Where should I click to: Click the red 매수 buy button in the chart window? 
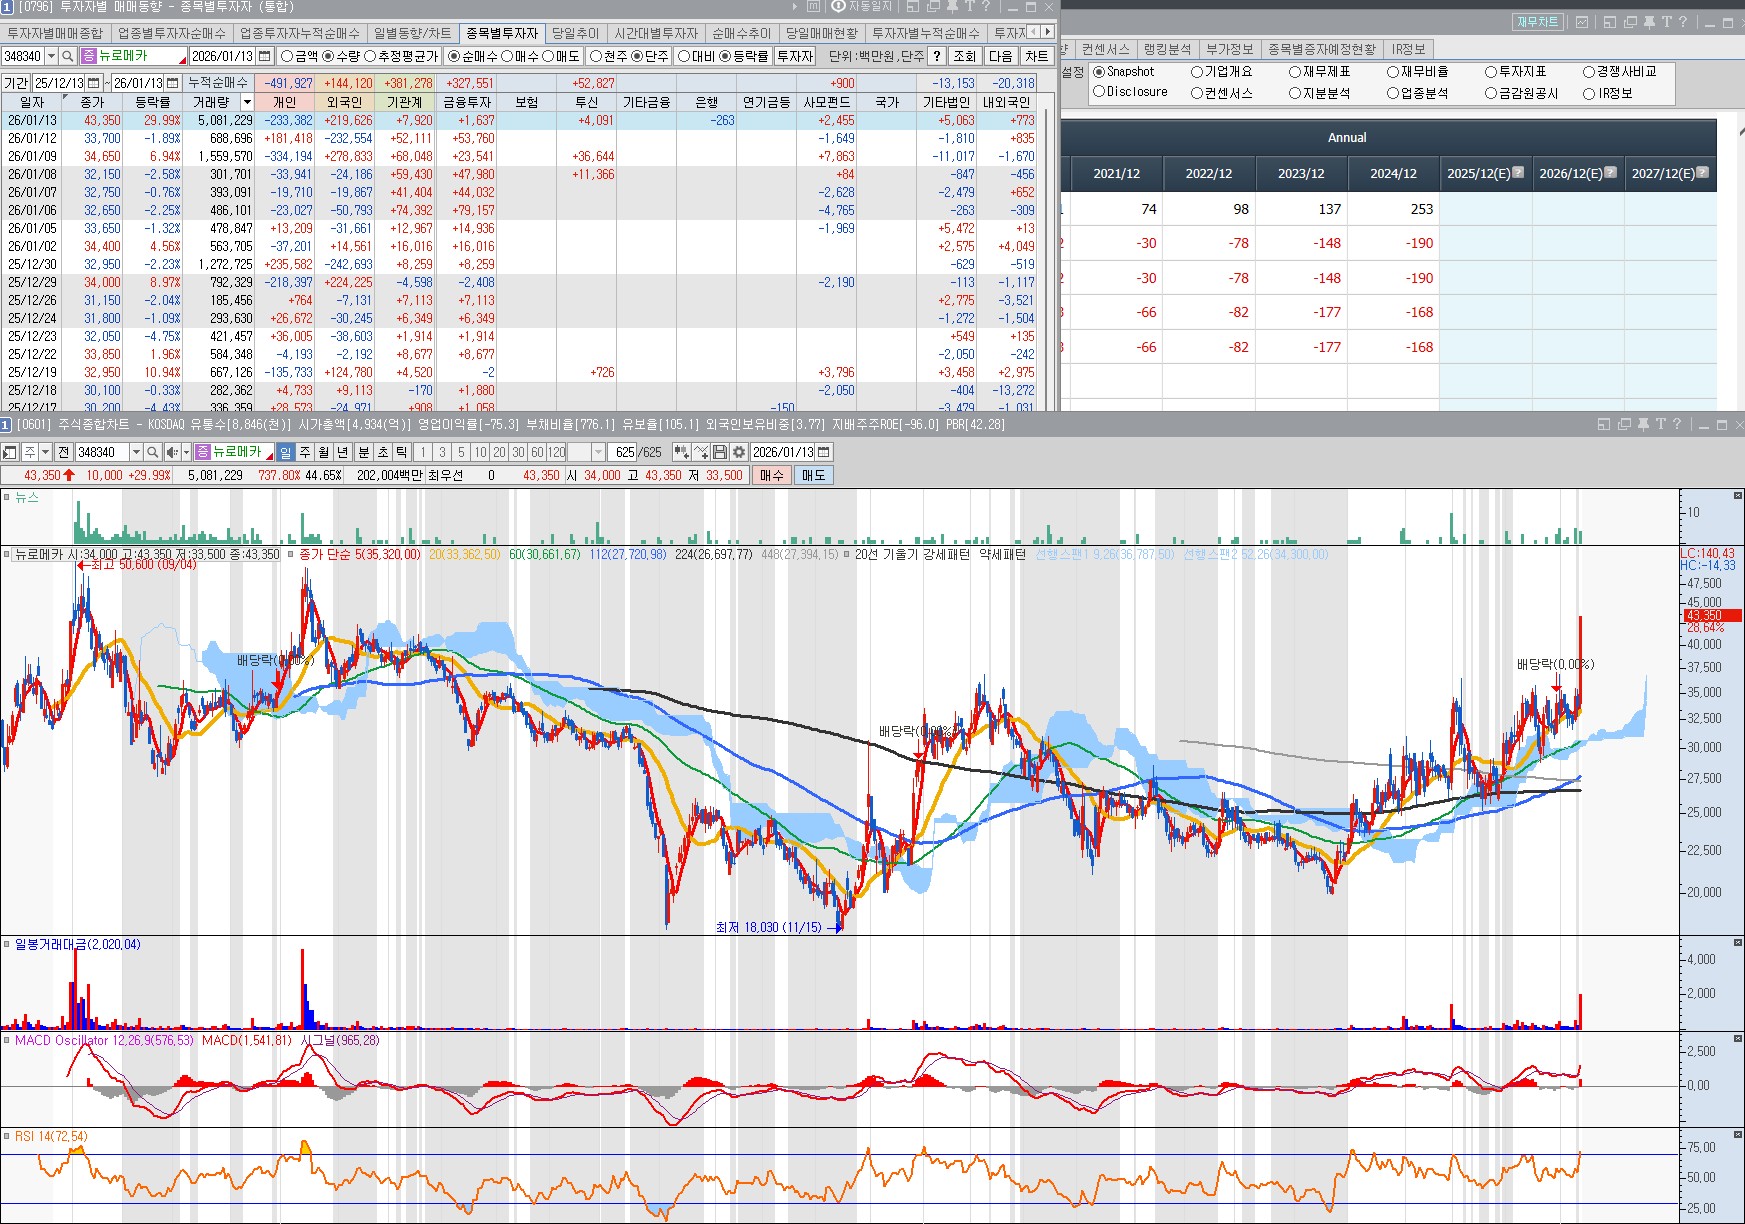click(771, 475)
